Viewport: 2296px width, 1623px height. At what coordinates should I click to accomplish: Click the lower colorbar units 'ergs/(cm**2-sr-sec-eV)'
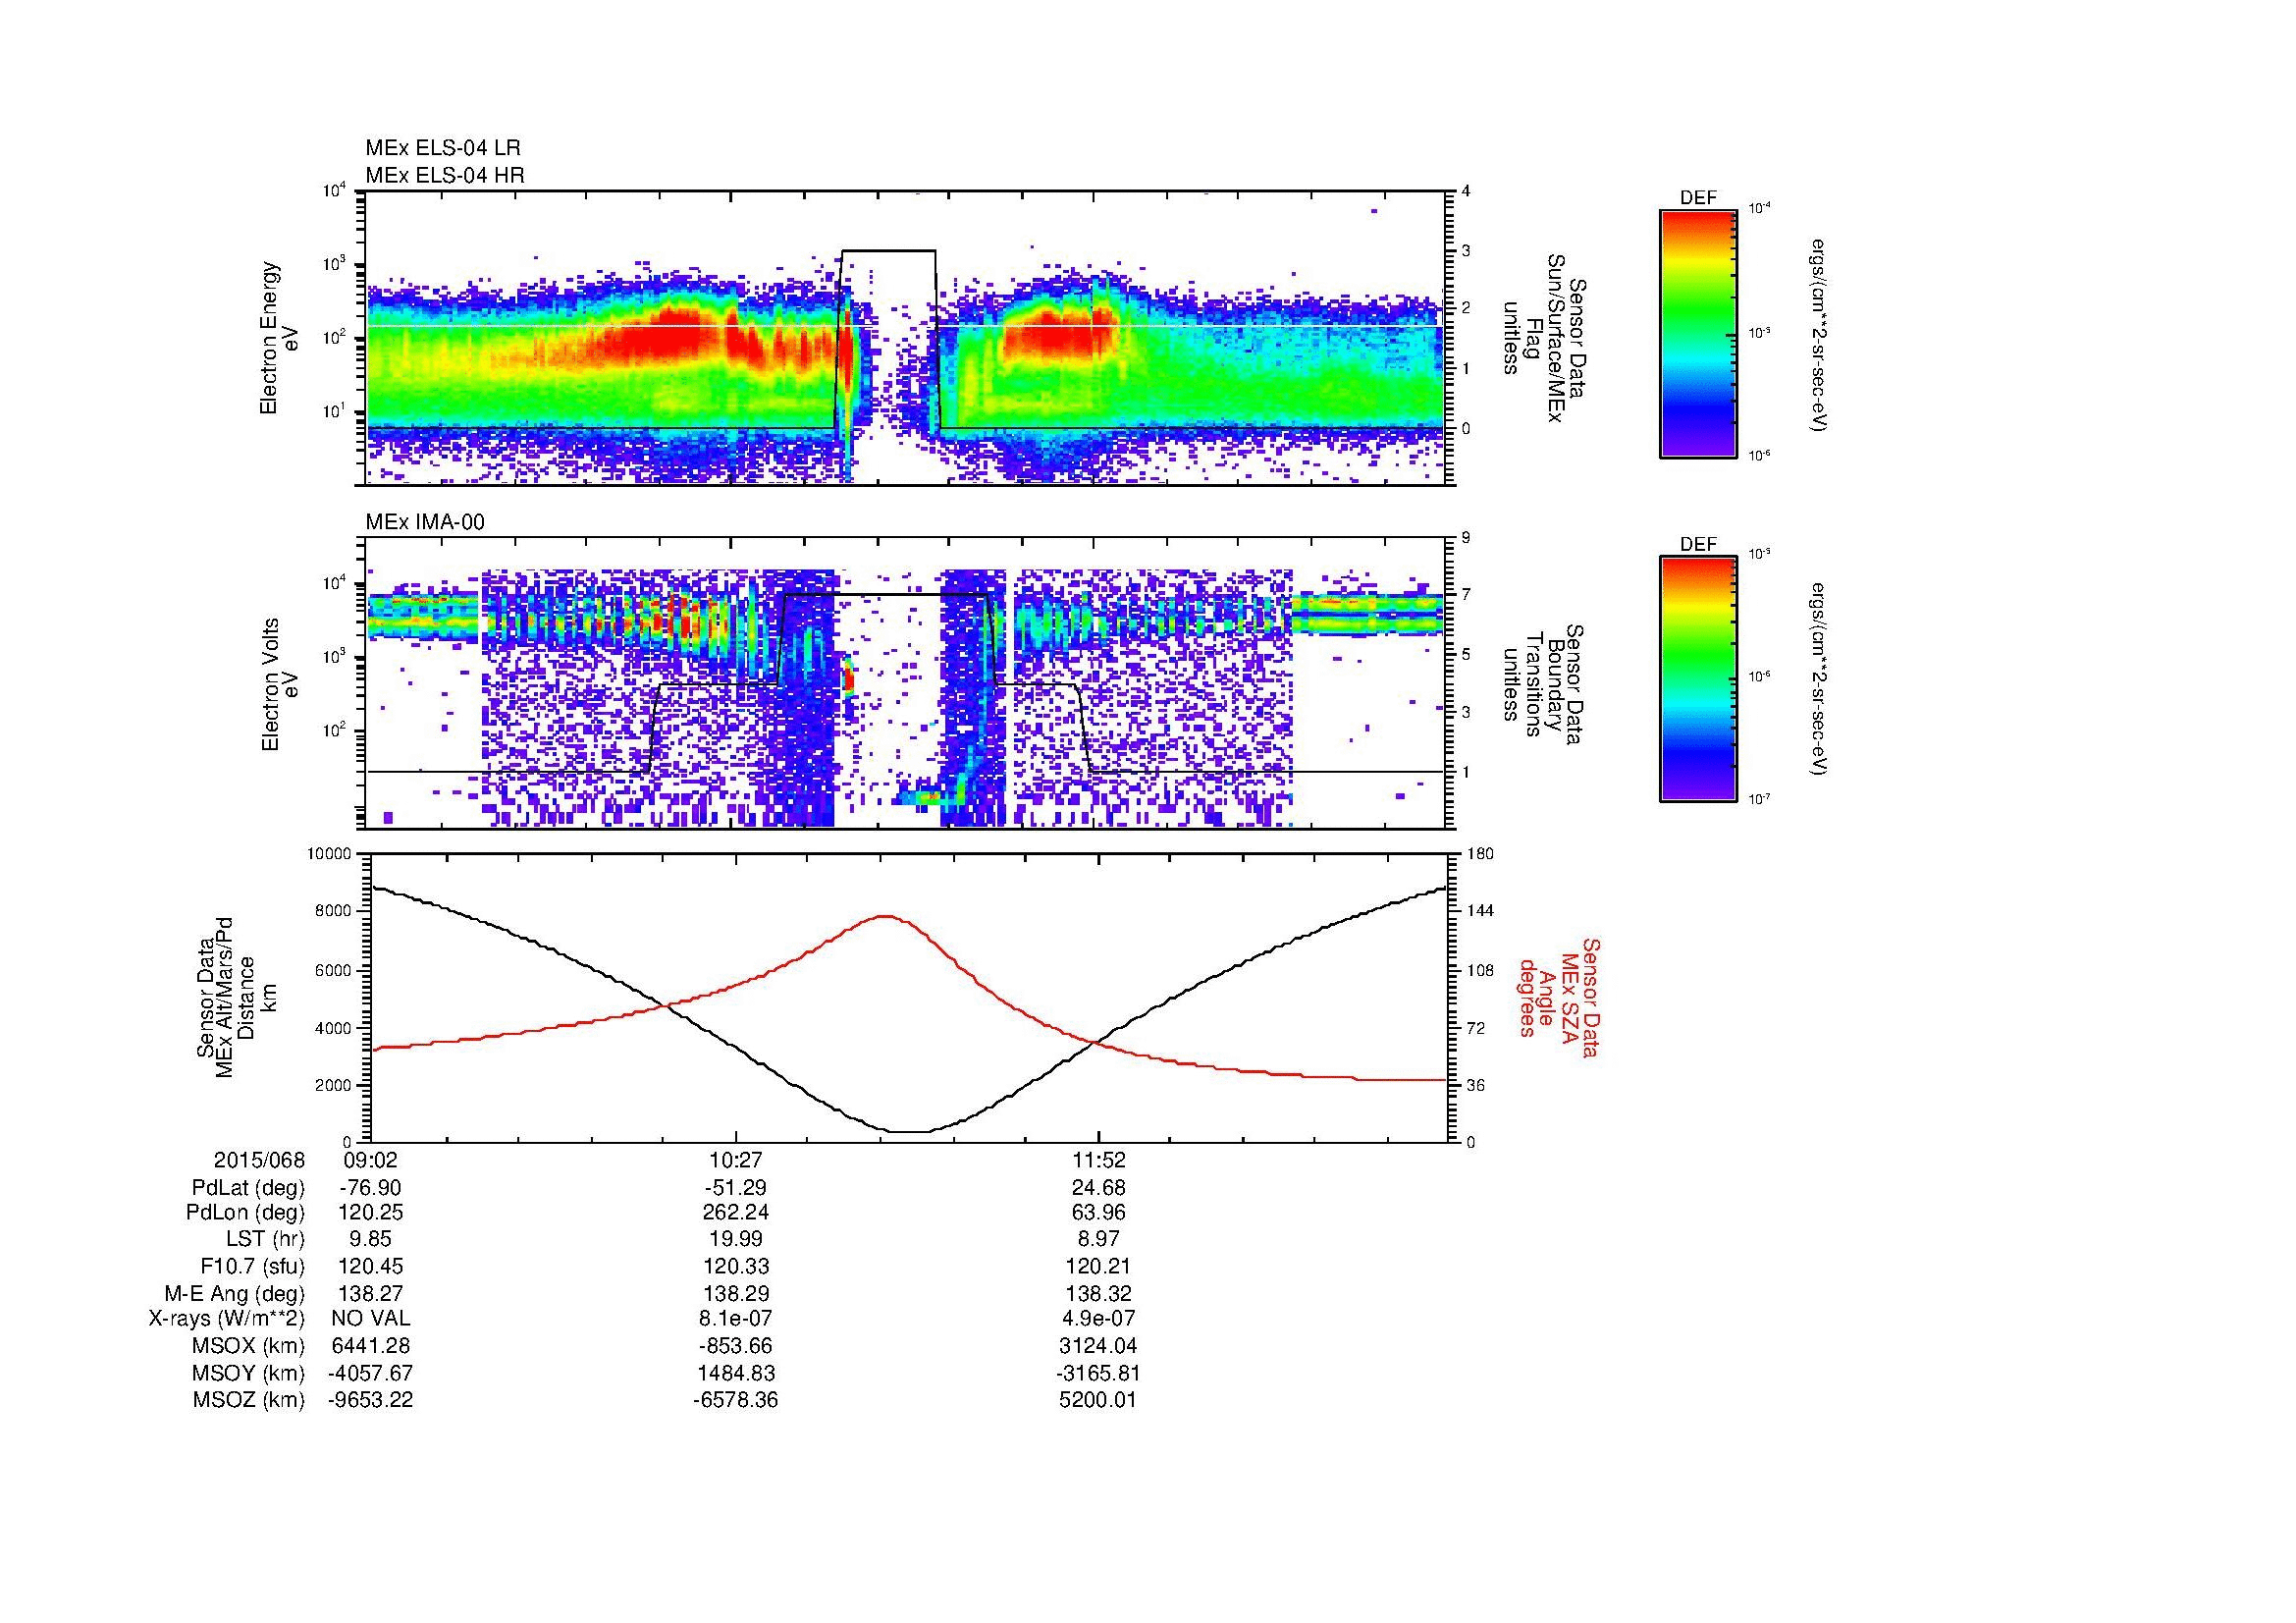click(1818, 680)
